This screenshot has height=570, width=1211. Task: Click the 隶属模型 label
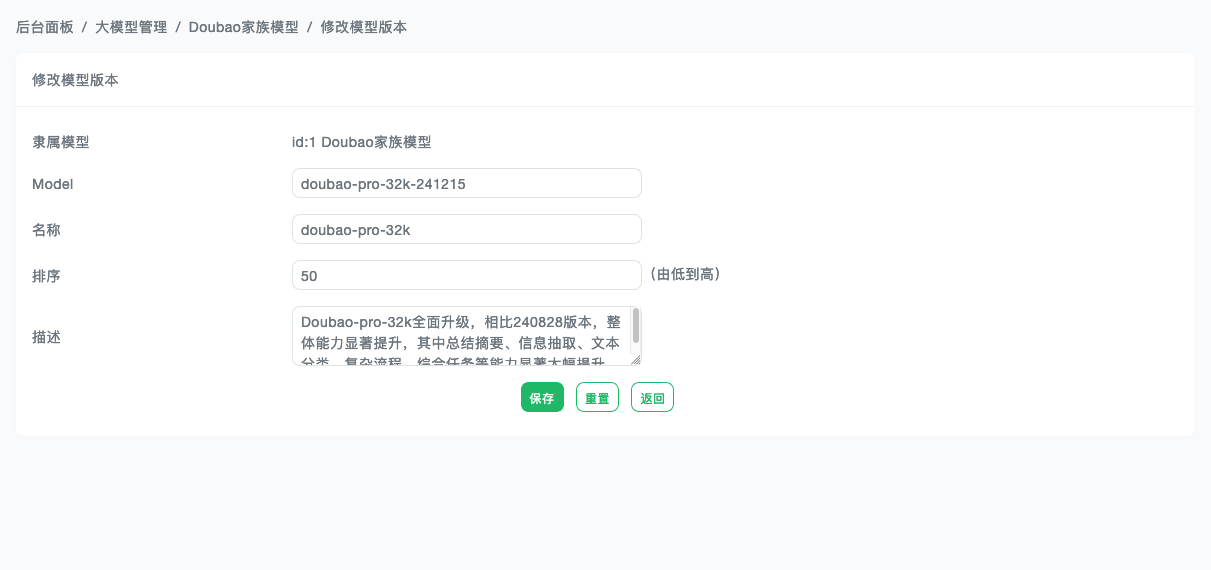click(x=61, y=142)
